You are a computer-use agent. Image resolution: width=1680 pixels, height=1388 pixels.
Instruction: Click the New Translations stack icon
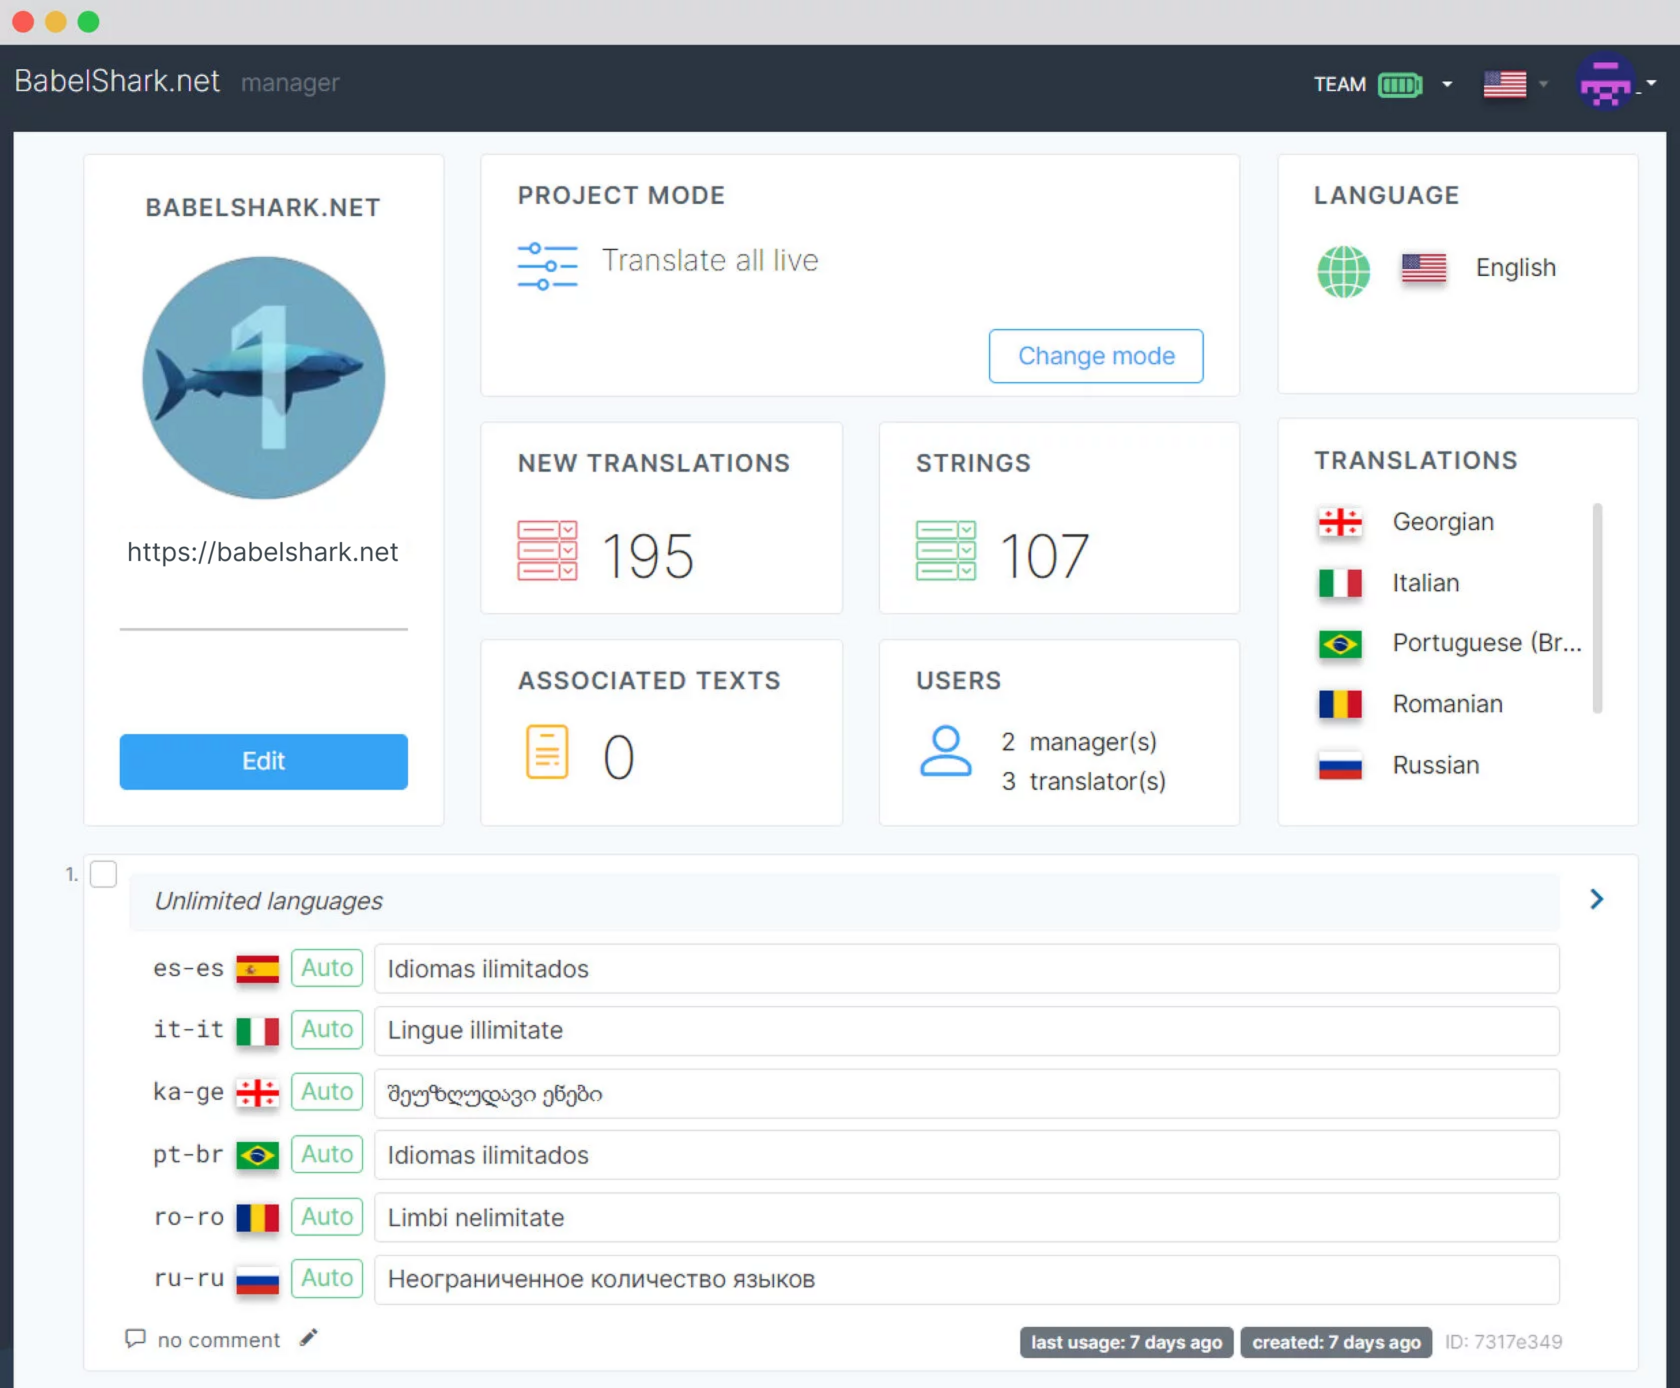pos(547,551)
